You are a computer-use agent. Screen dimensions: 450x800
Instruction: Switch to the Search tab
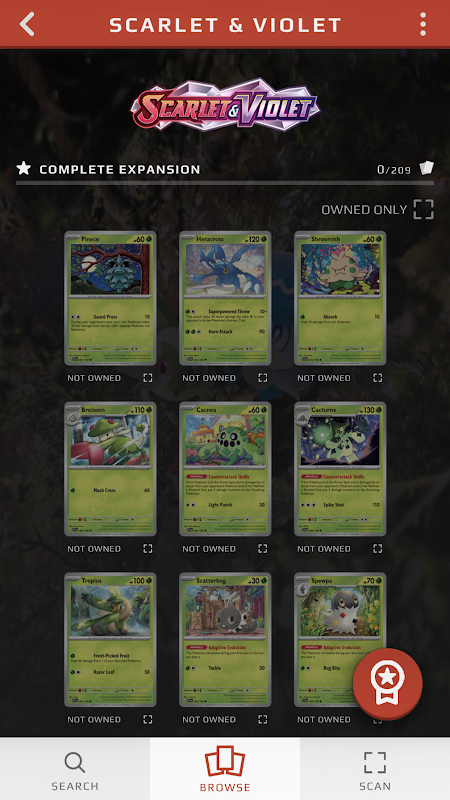75,769
